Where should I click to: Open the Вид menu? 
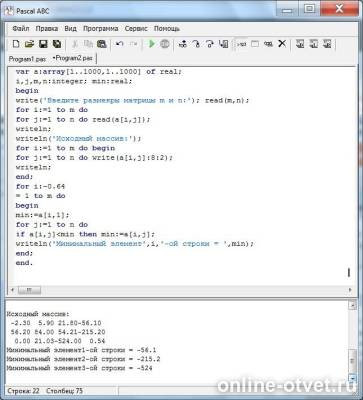coord(70,29)
